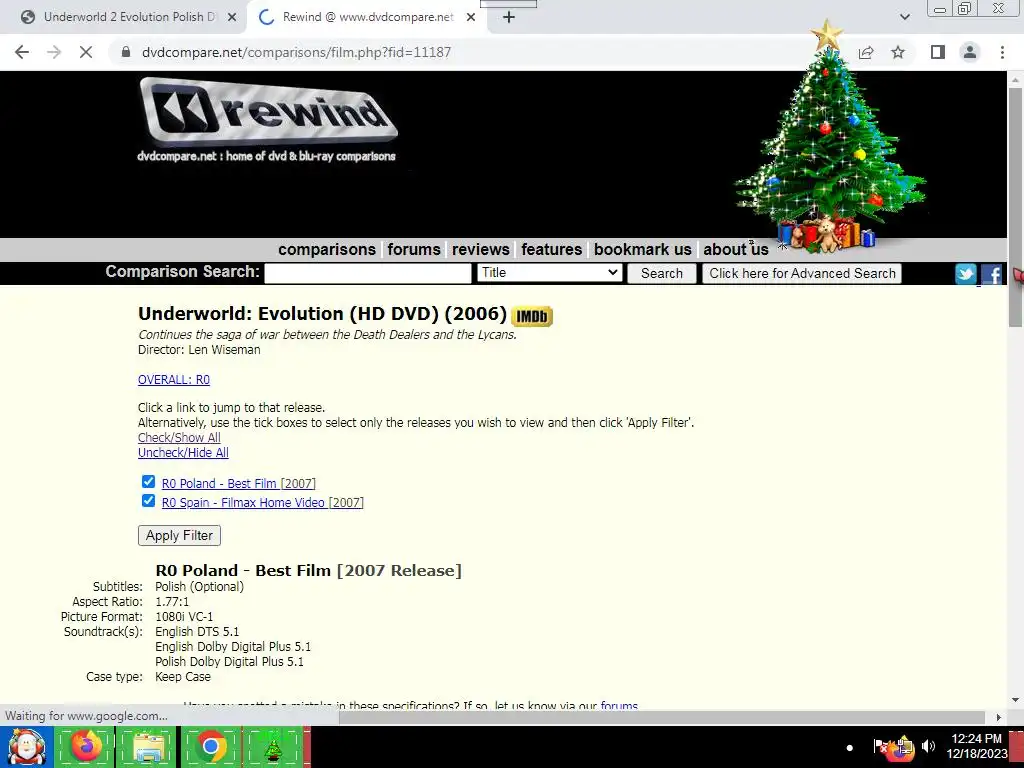Open the forums menu item
1024x768 pixels.
(414, 249)
